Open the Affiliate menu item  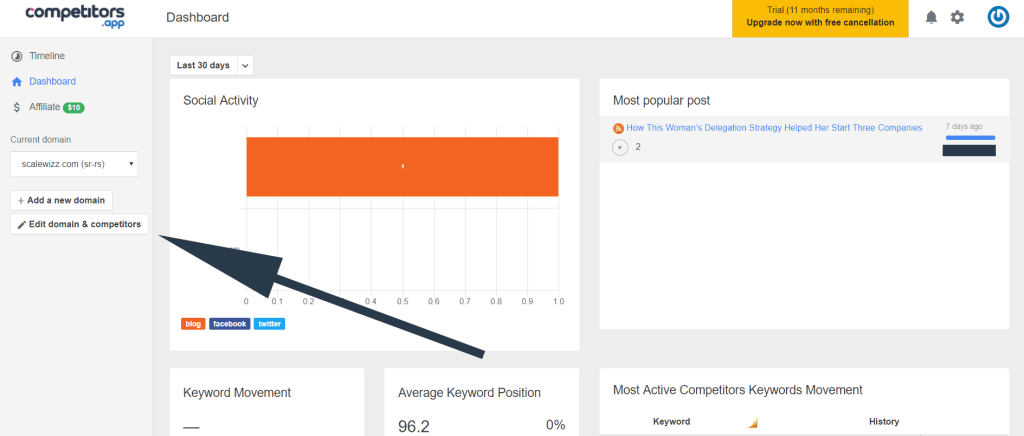[48, 107]
